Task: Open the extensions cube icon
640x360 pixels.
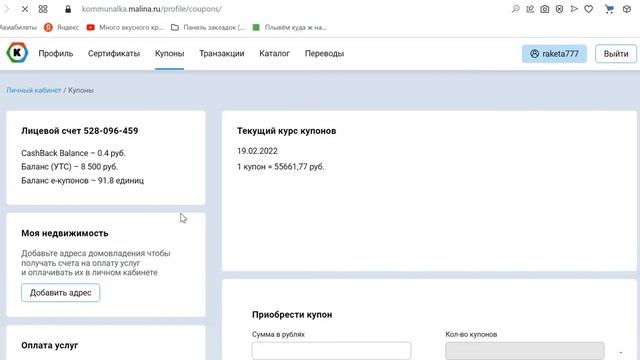Action: pos(627,9)
